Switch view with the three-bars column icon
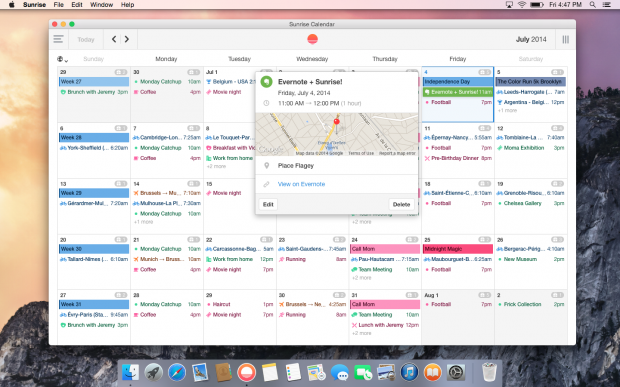This screenshot has width=620, height=387. [x=566, y=39]
